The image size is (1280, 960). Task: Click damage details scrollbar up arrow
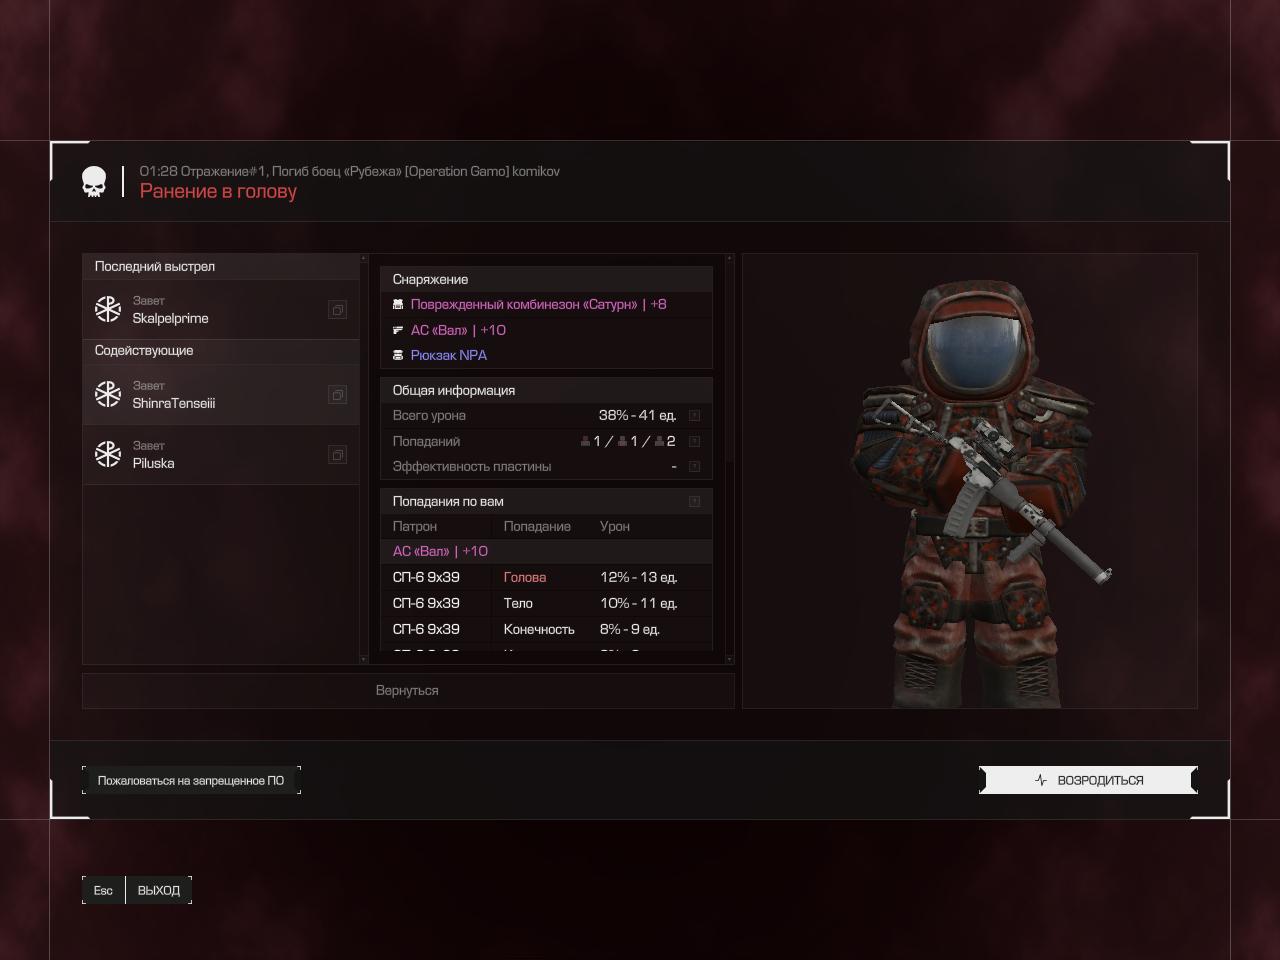point(729,259)
